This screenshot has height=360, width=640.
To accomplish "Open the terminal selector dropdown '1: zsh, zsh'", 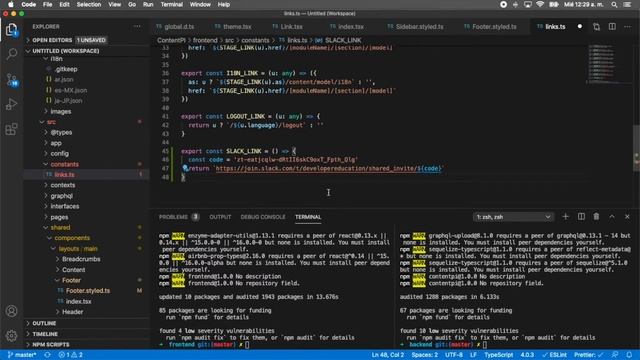I will [513, 217].
